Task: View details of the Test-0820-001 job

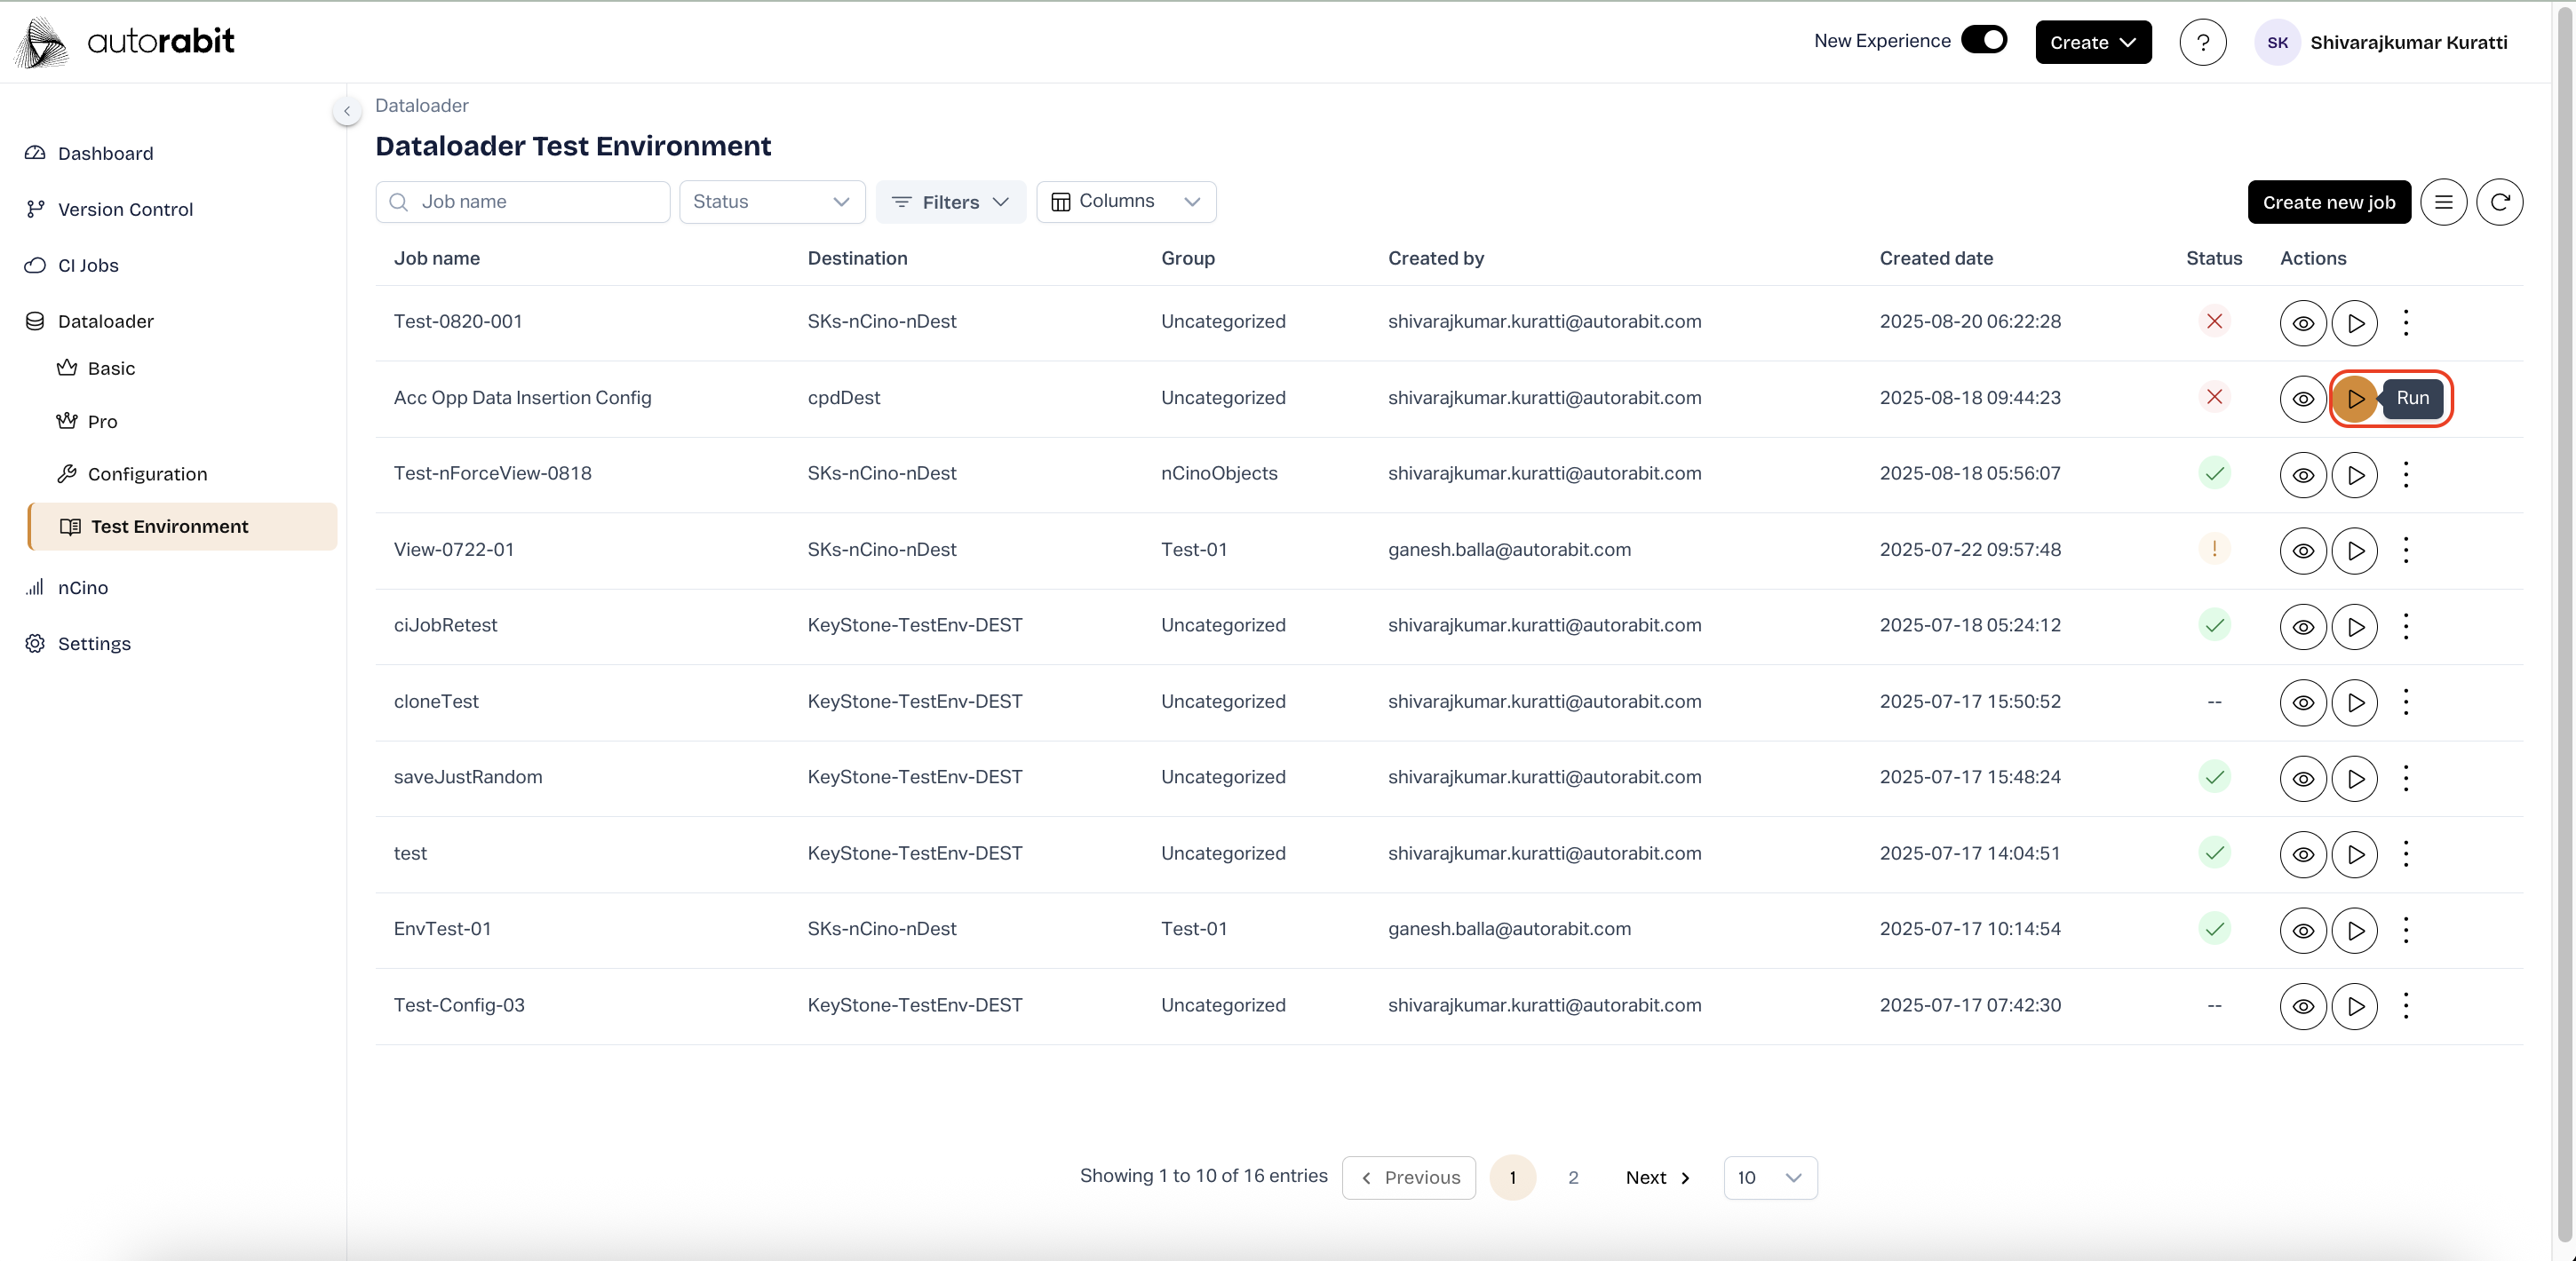Action: click(2302, 323)
